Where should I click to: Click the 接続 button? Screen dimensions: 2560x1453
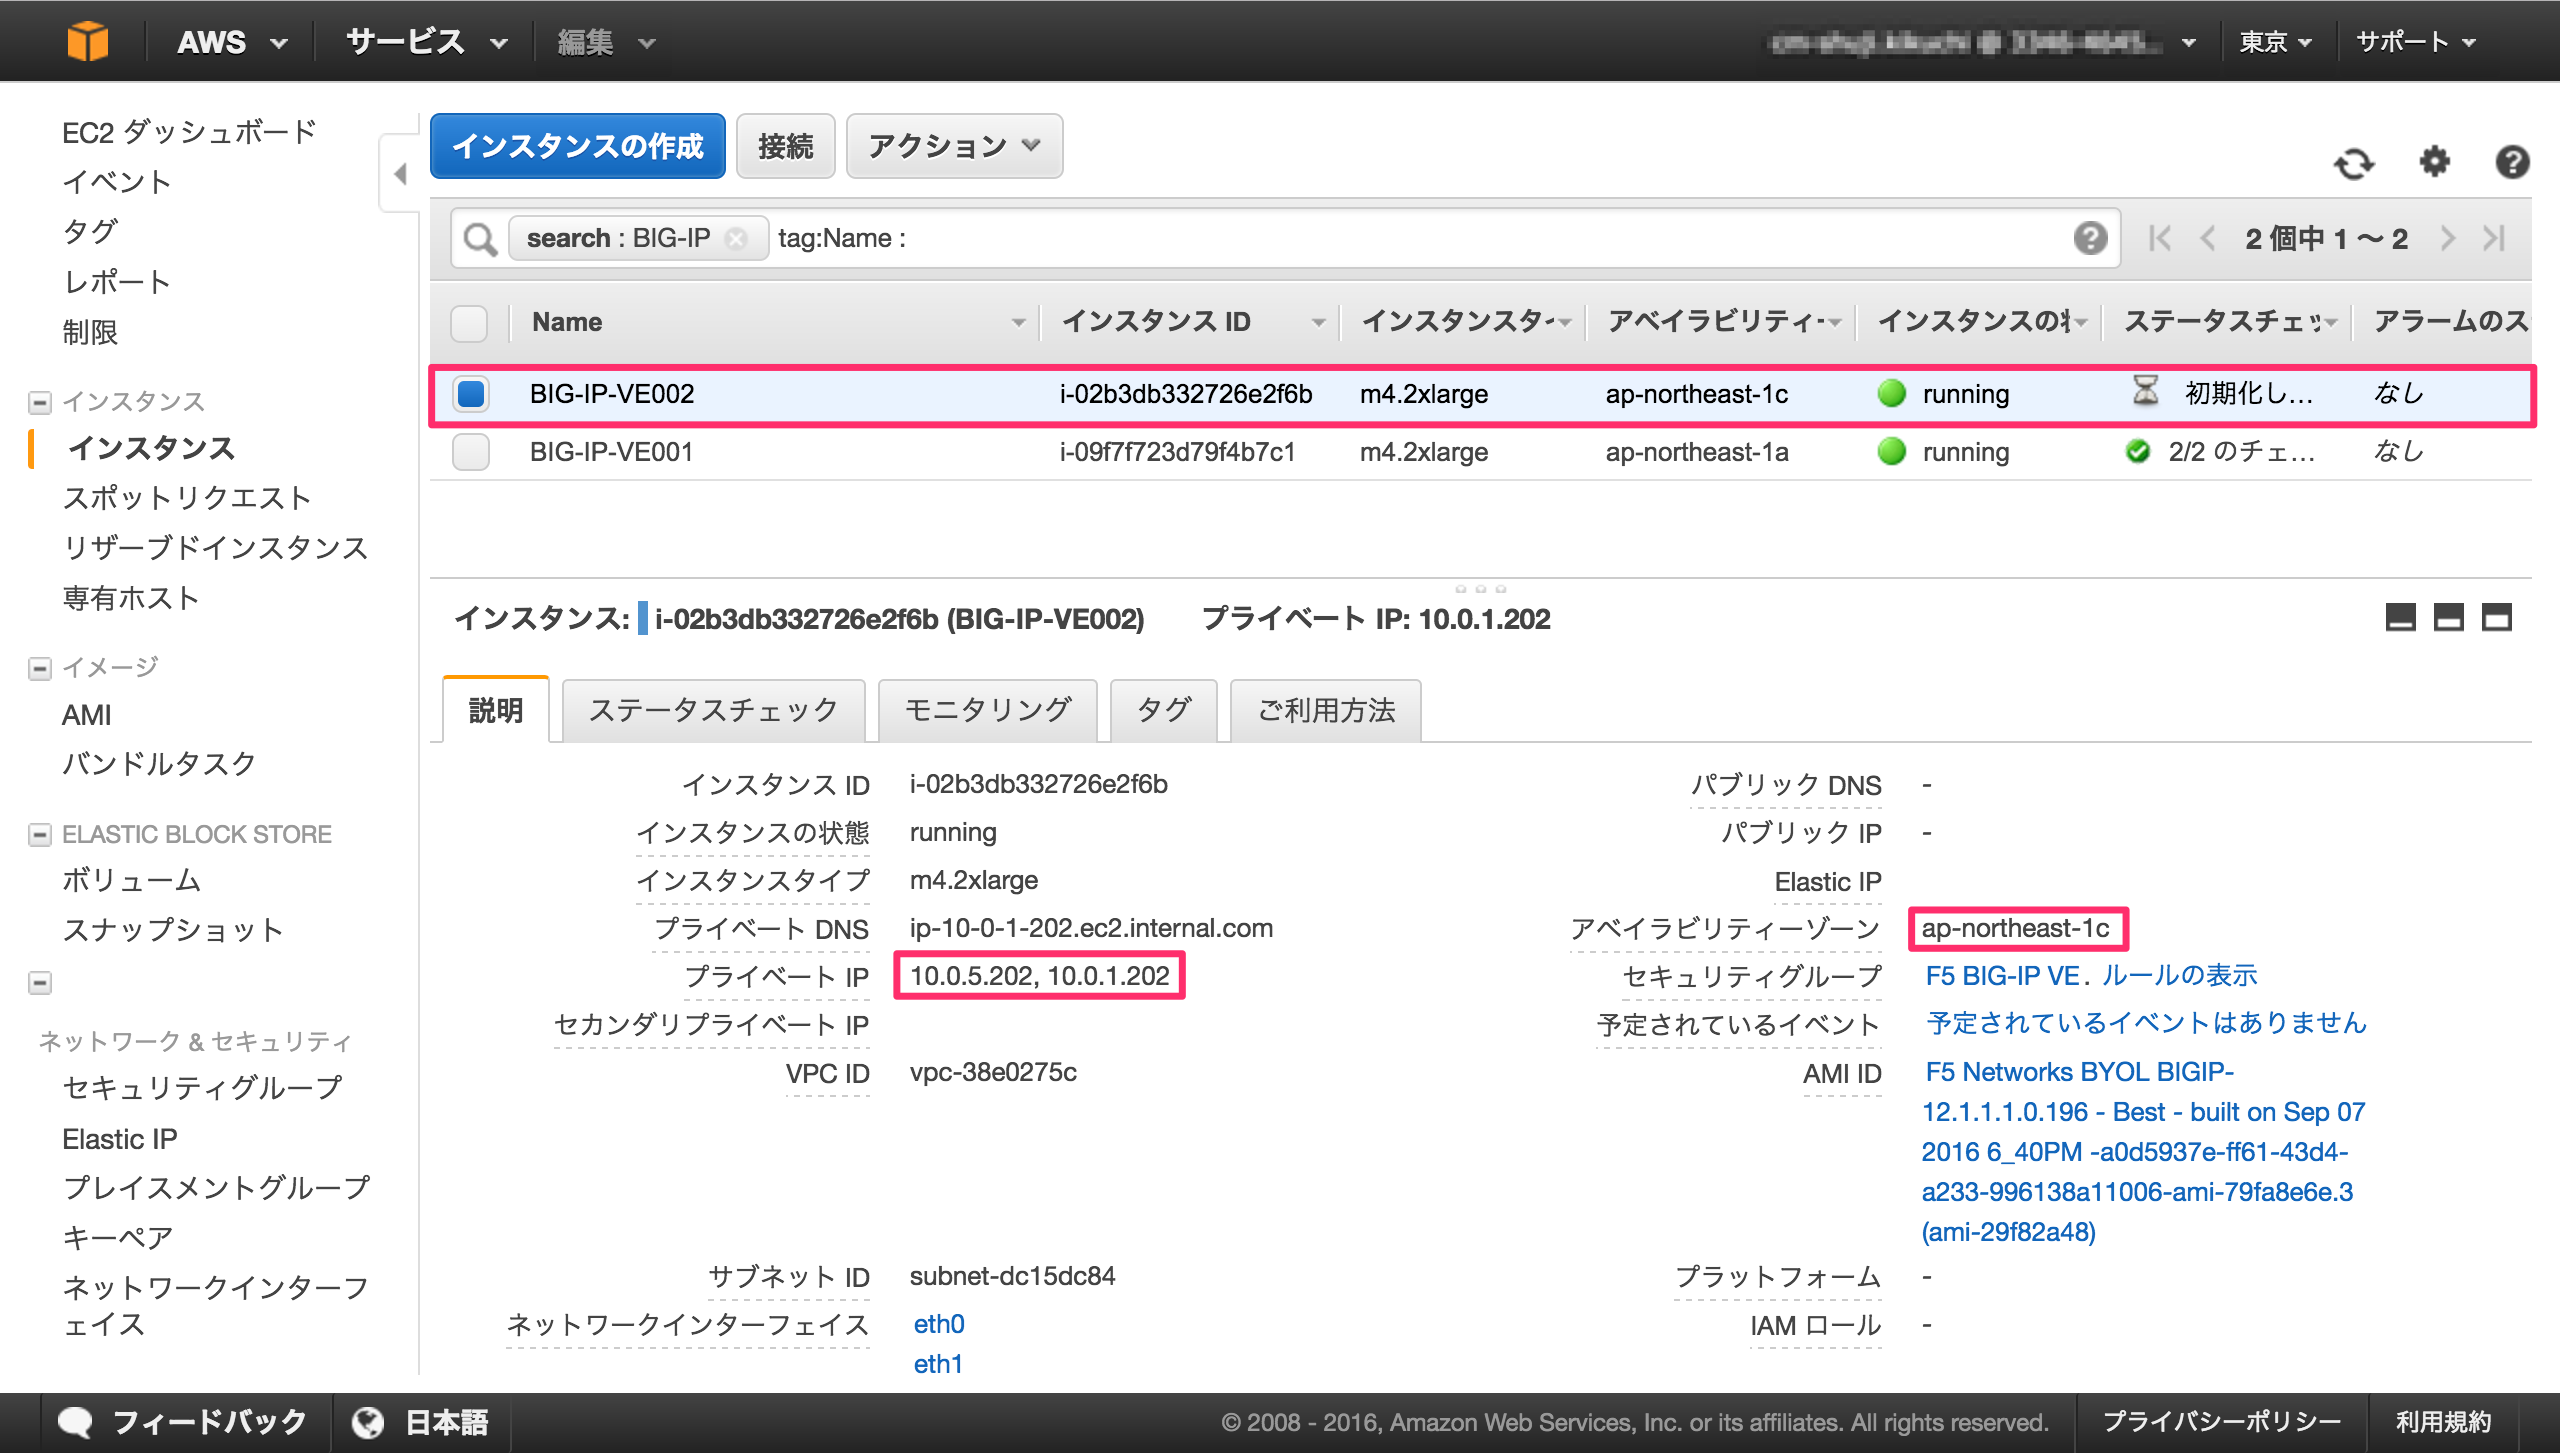[x=785, y=146]
